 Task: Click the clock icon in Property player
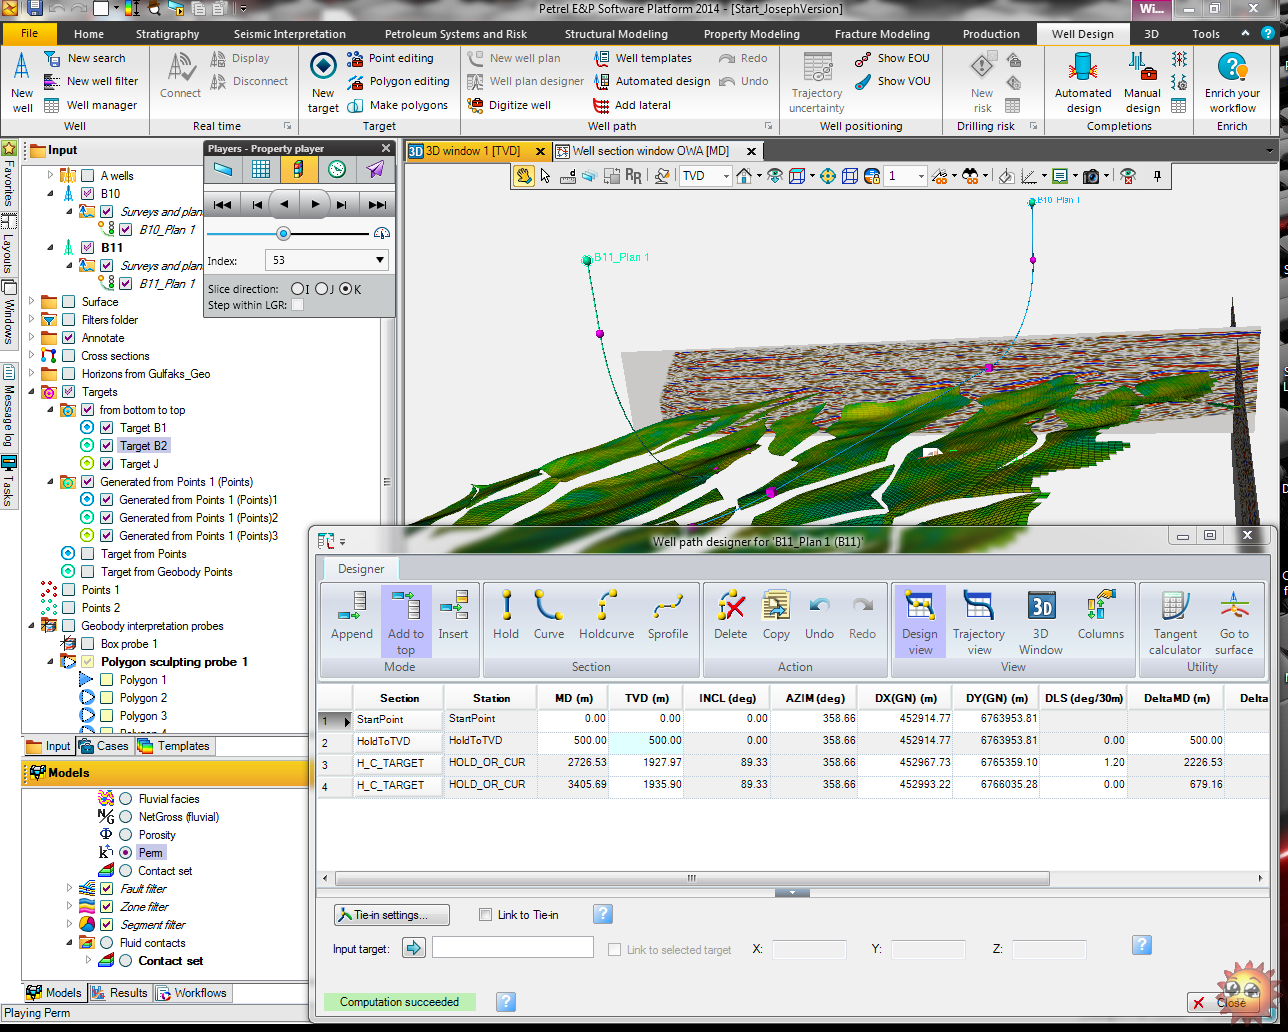(338, 169)
